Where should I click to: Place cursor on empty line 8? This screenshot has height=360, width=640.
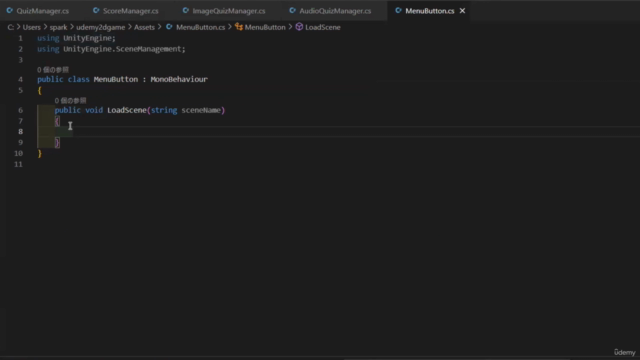tap(339, 132)
